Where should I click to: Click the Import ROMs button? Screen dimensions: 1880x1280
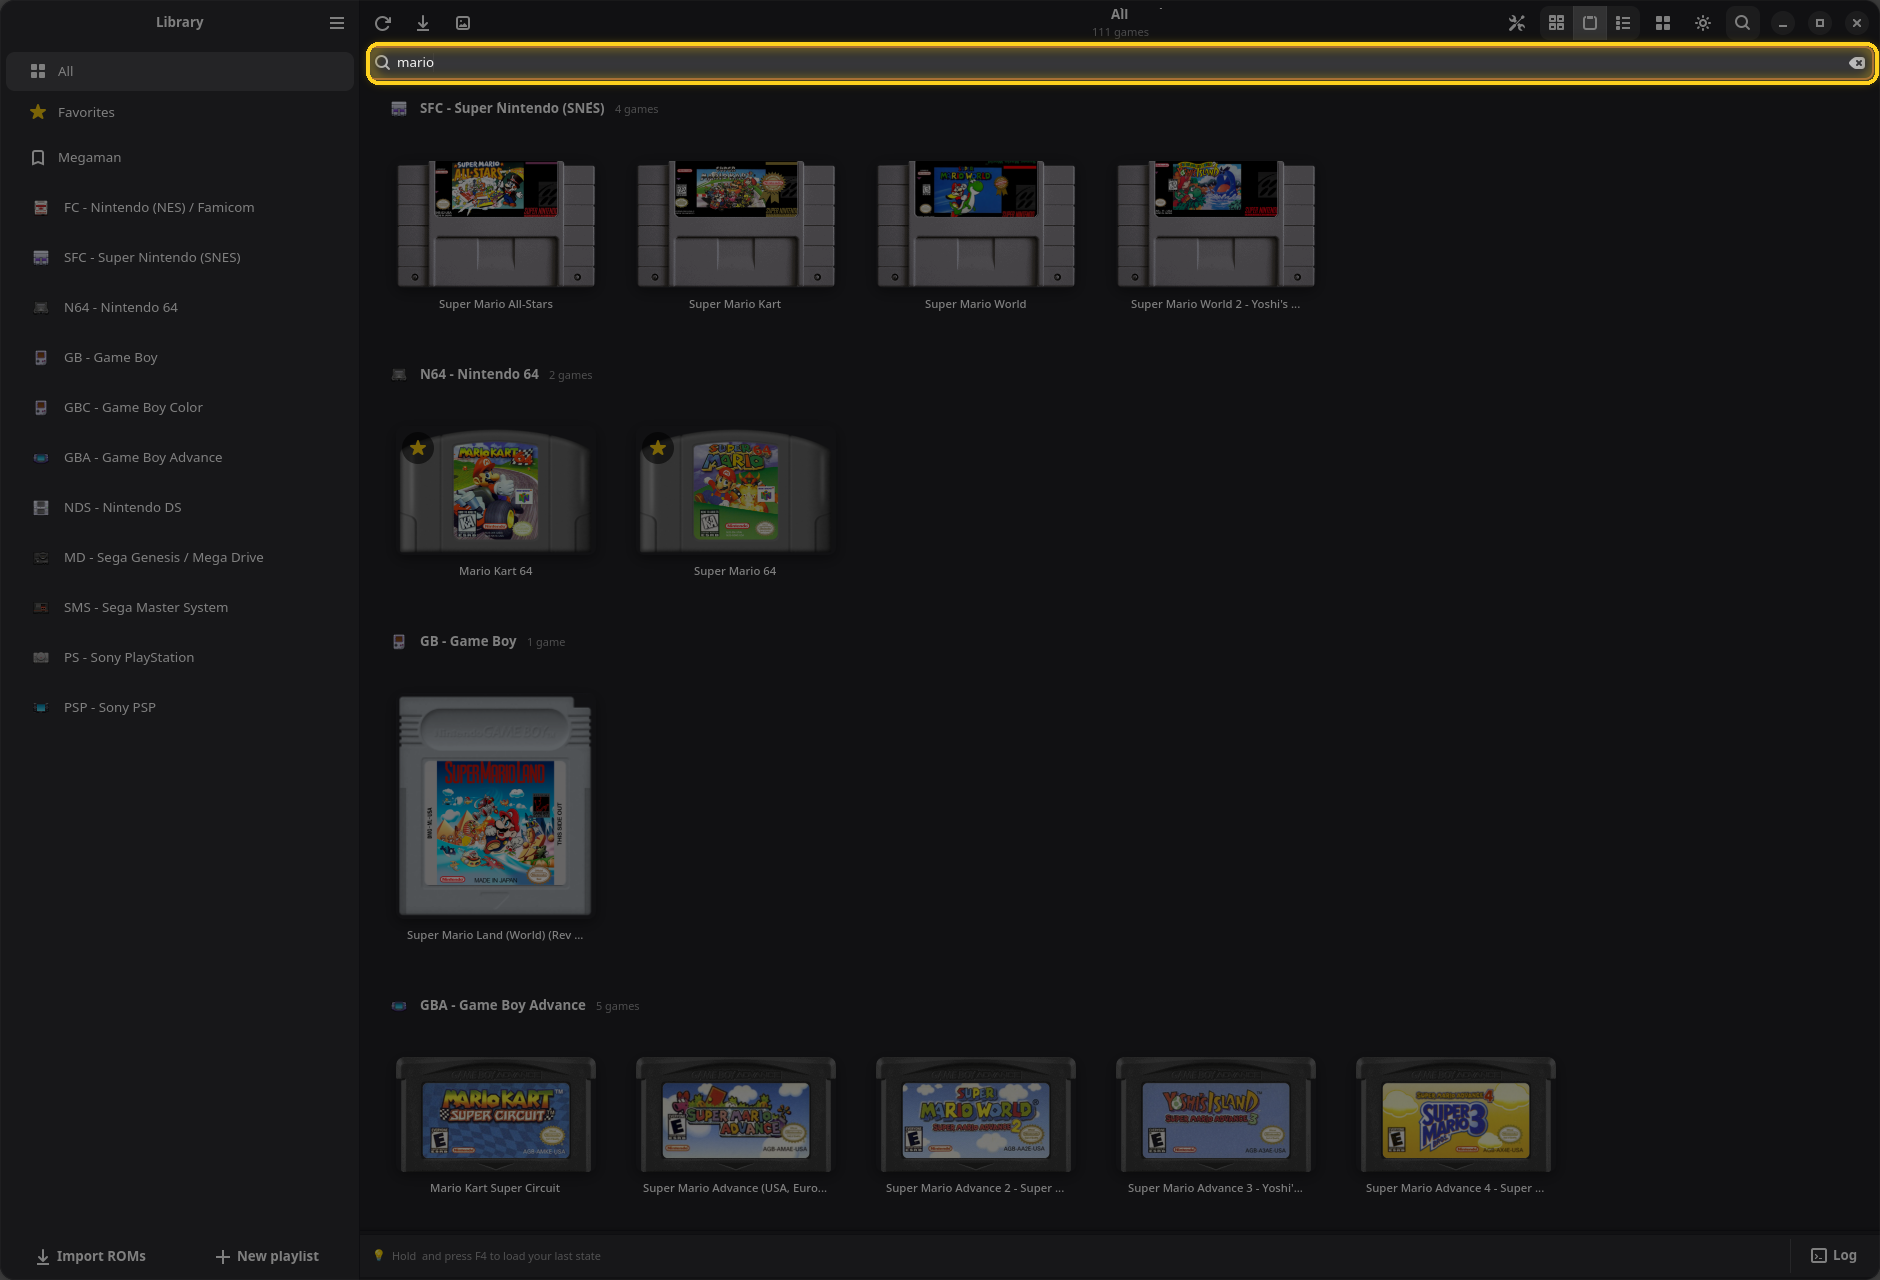click(91, 1256)
